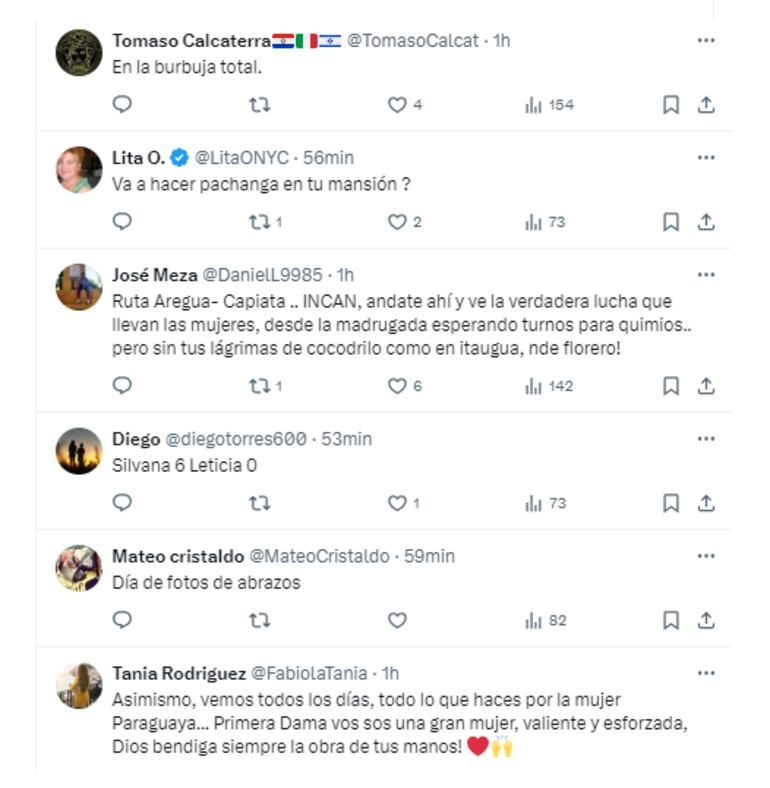This screenshot has width=770, height=788.
Task: Reply to Tomaso Calcaterra's tweet
Action: pyautogui.click(x=122, y=105)
